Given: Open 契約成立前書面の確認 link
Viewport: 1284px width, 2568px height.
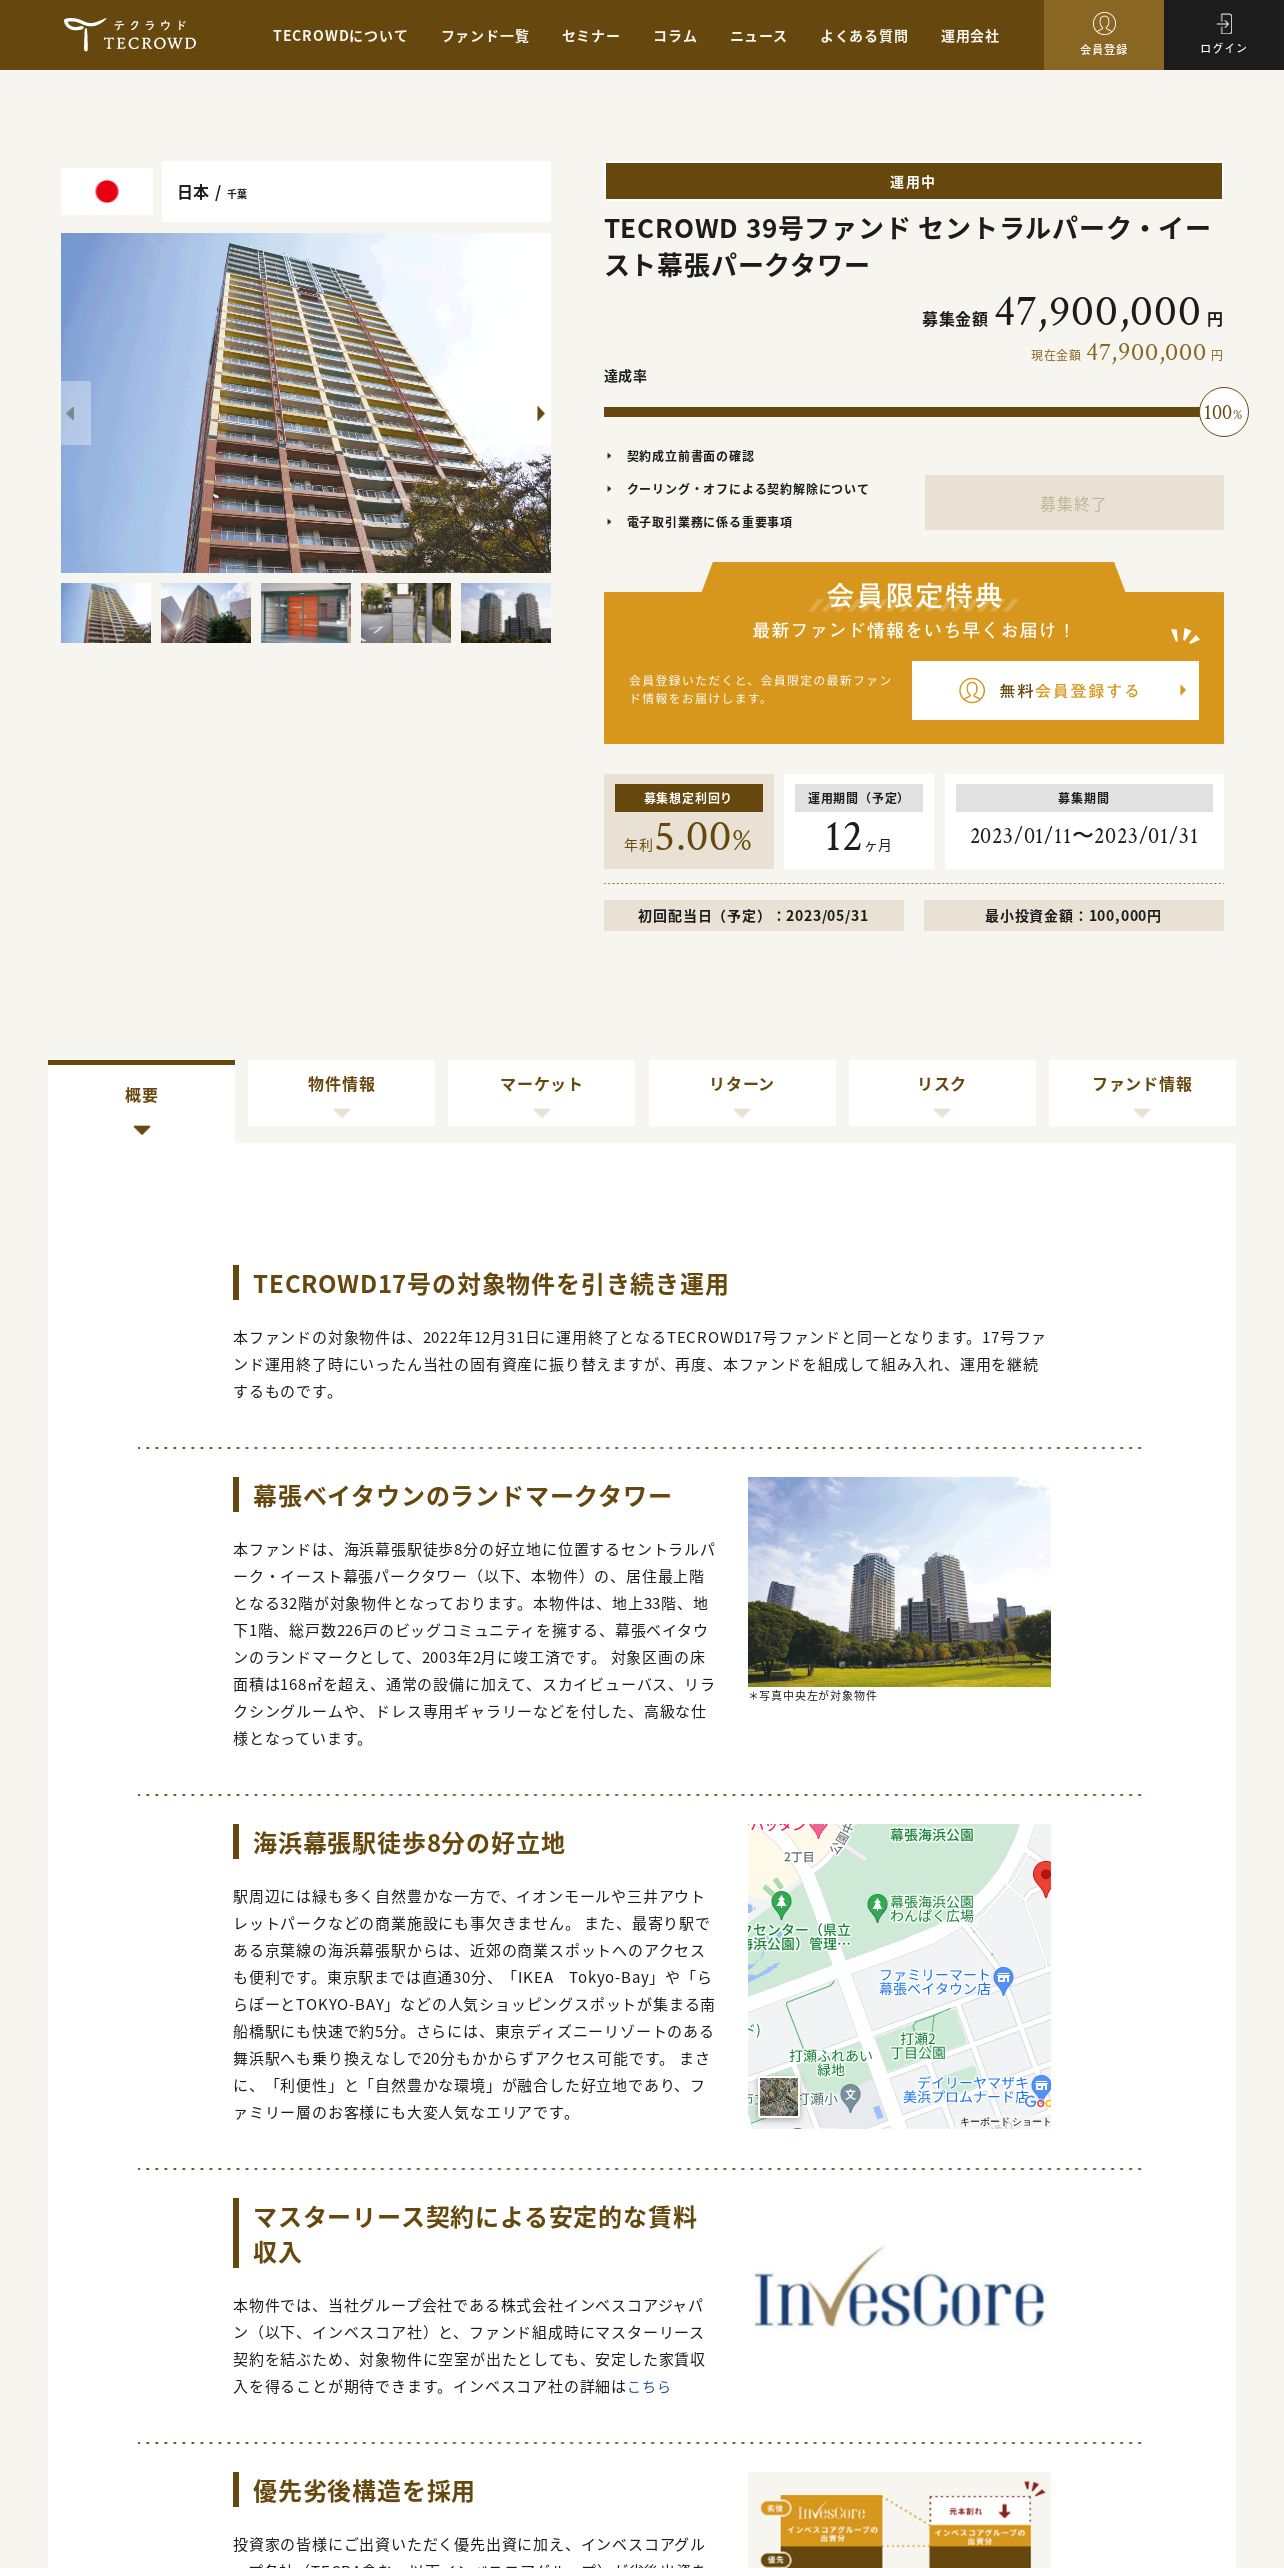Looking at the screenshot, I should coord(690,456).
